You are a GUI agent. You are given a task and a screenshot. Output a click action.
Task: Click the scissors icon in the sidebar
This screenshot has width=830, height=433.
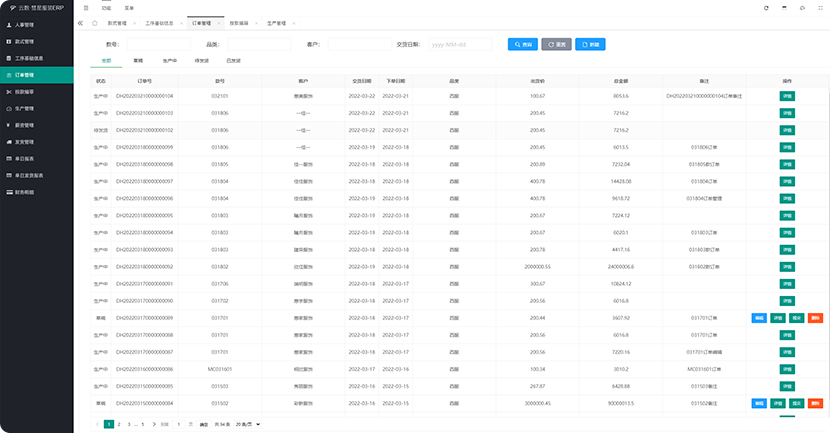9,92
